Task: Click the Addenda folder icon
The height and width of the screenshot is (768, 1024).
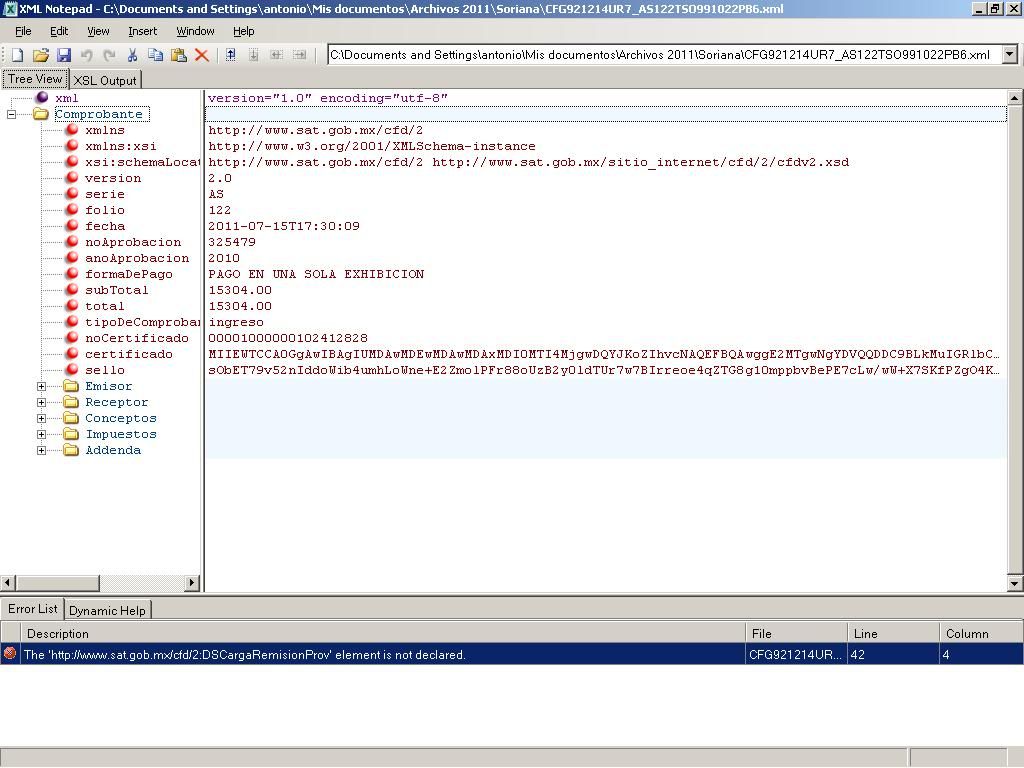Action: pyautogui.click(x=71, y=450)
